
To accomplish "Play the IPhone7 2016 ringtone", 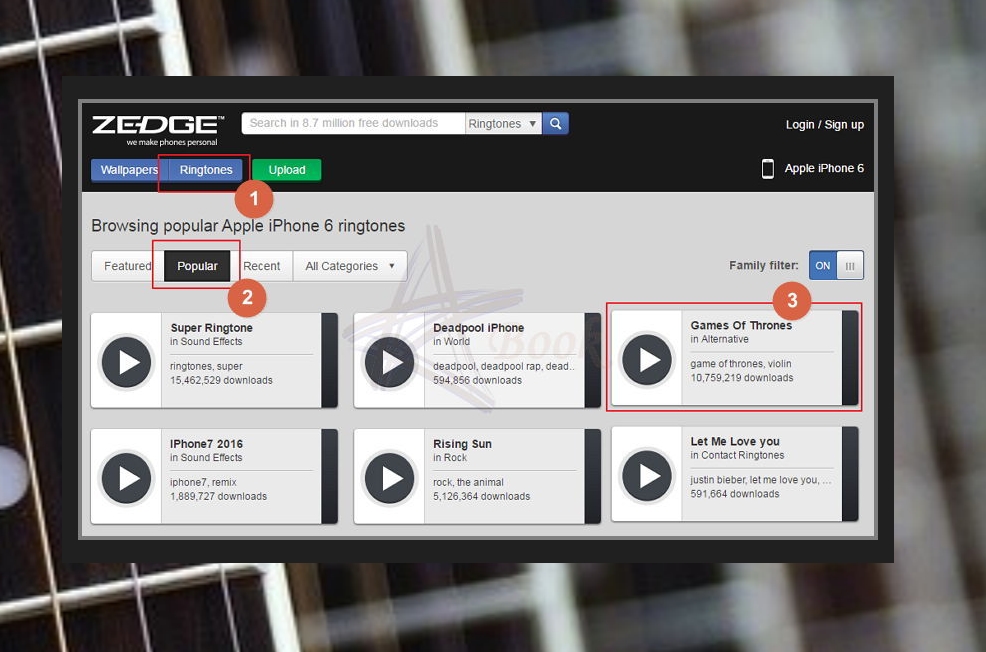I will click(126, 478).
